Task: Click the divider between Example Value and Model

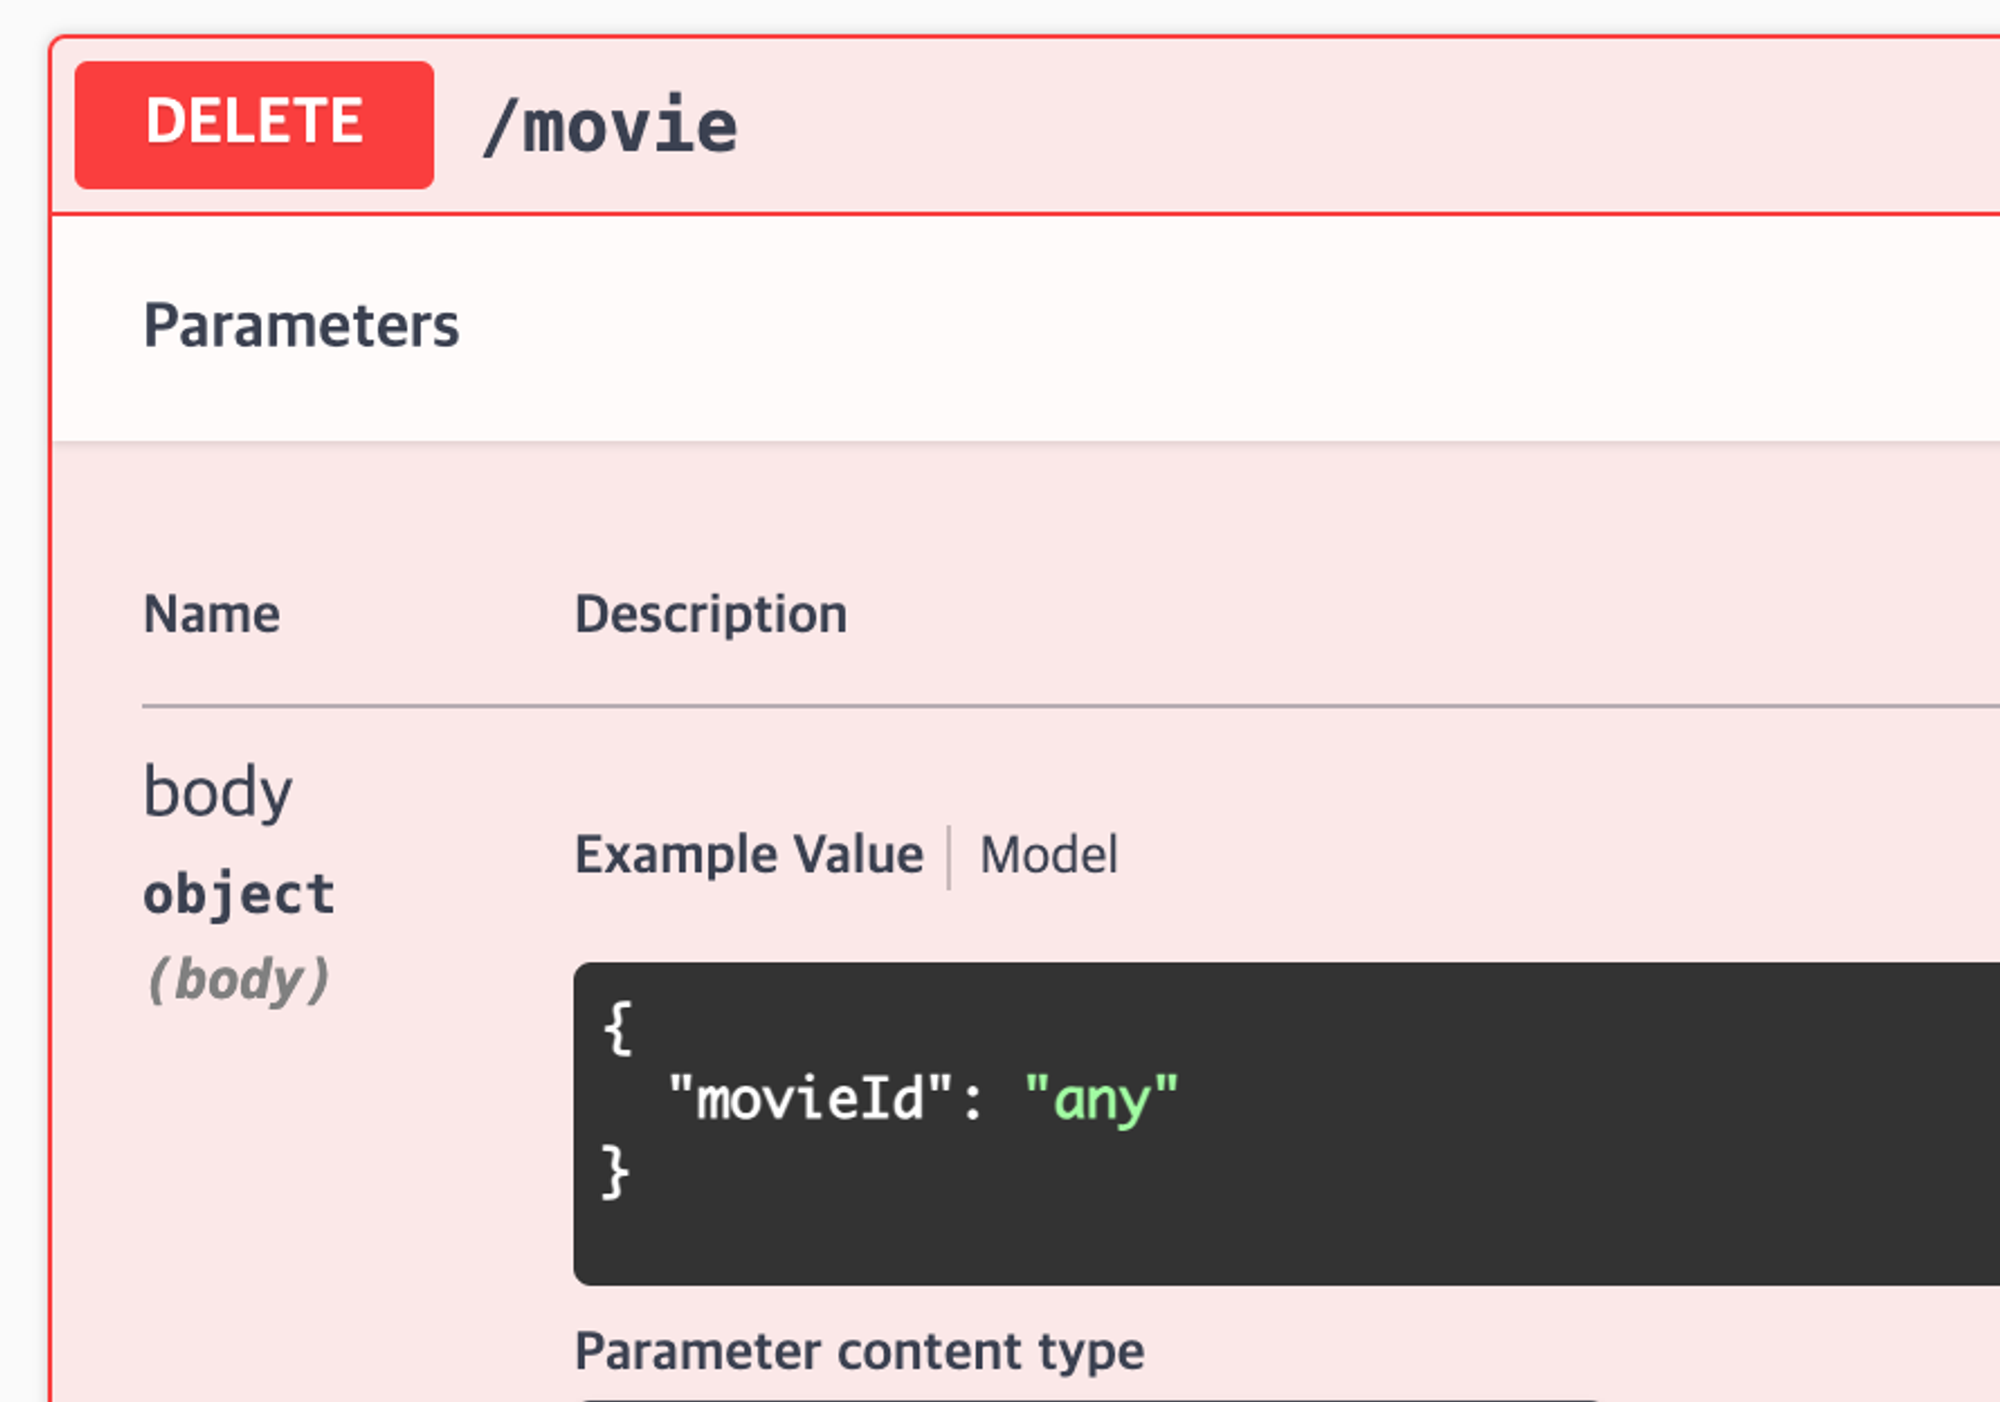Action: pyautogui.click(x=949, y=856)
